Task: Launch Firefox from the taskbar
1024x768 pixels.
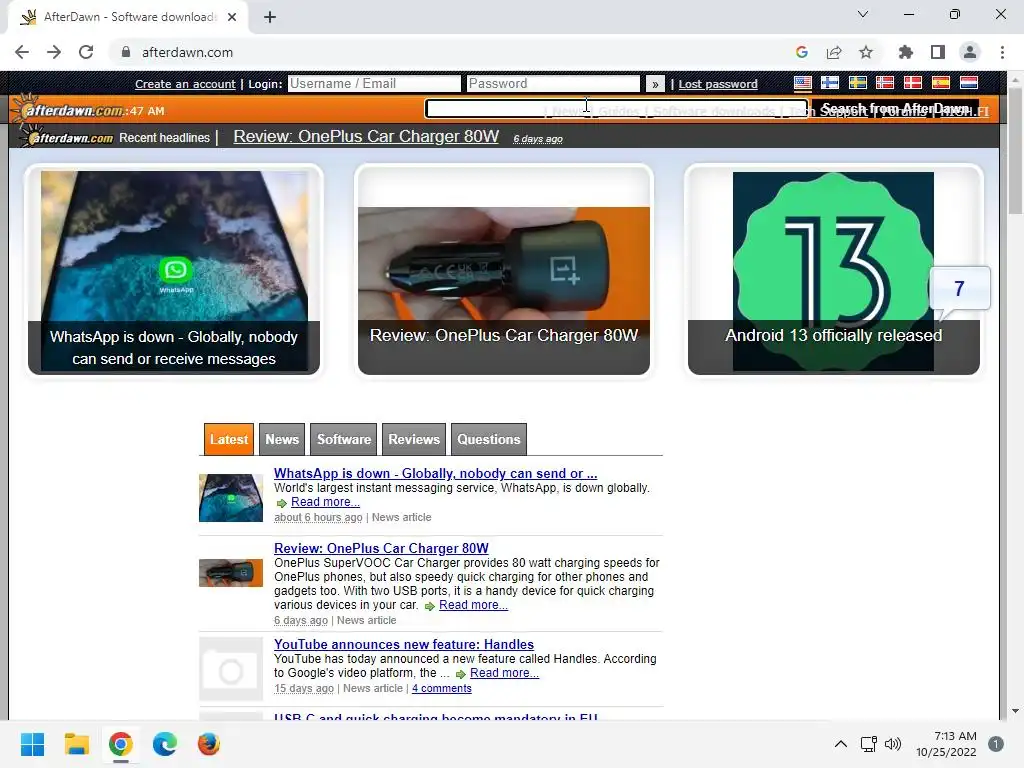Action: [x=209, y=744]
